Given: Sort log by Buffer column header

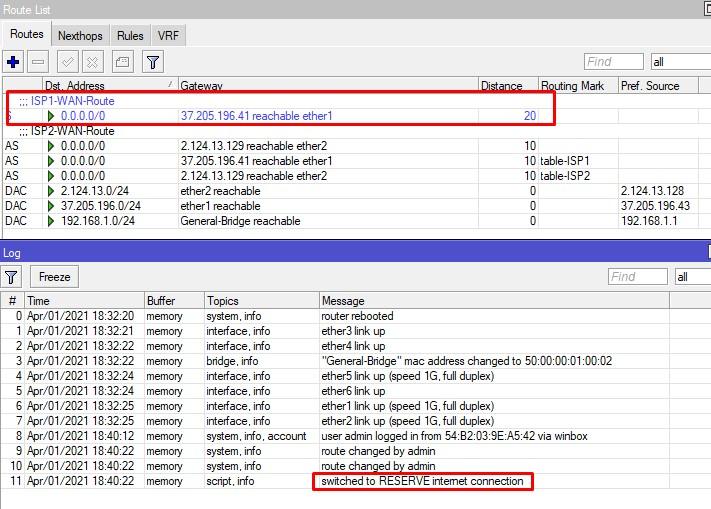Looking at the screenshot, I should pyautogui.click(x=174, y=301).
